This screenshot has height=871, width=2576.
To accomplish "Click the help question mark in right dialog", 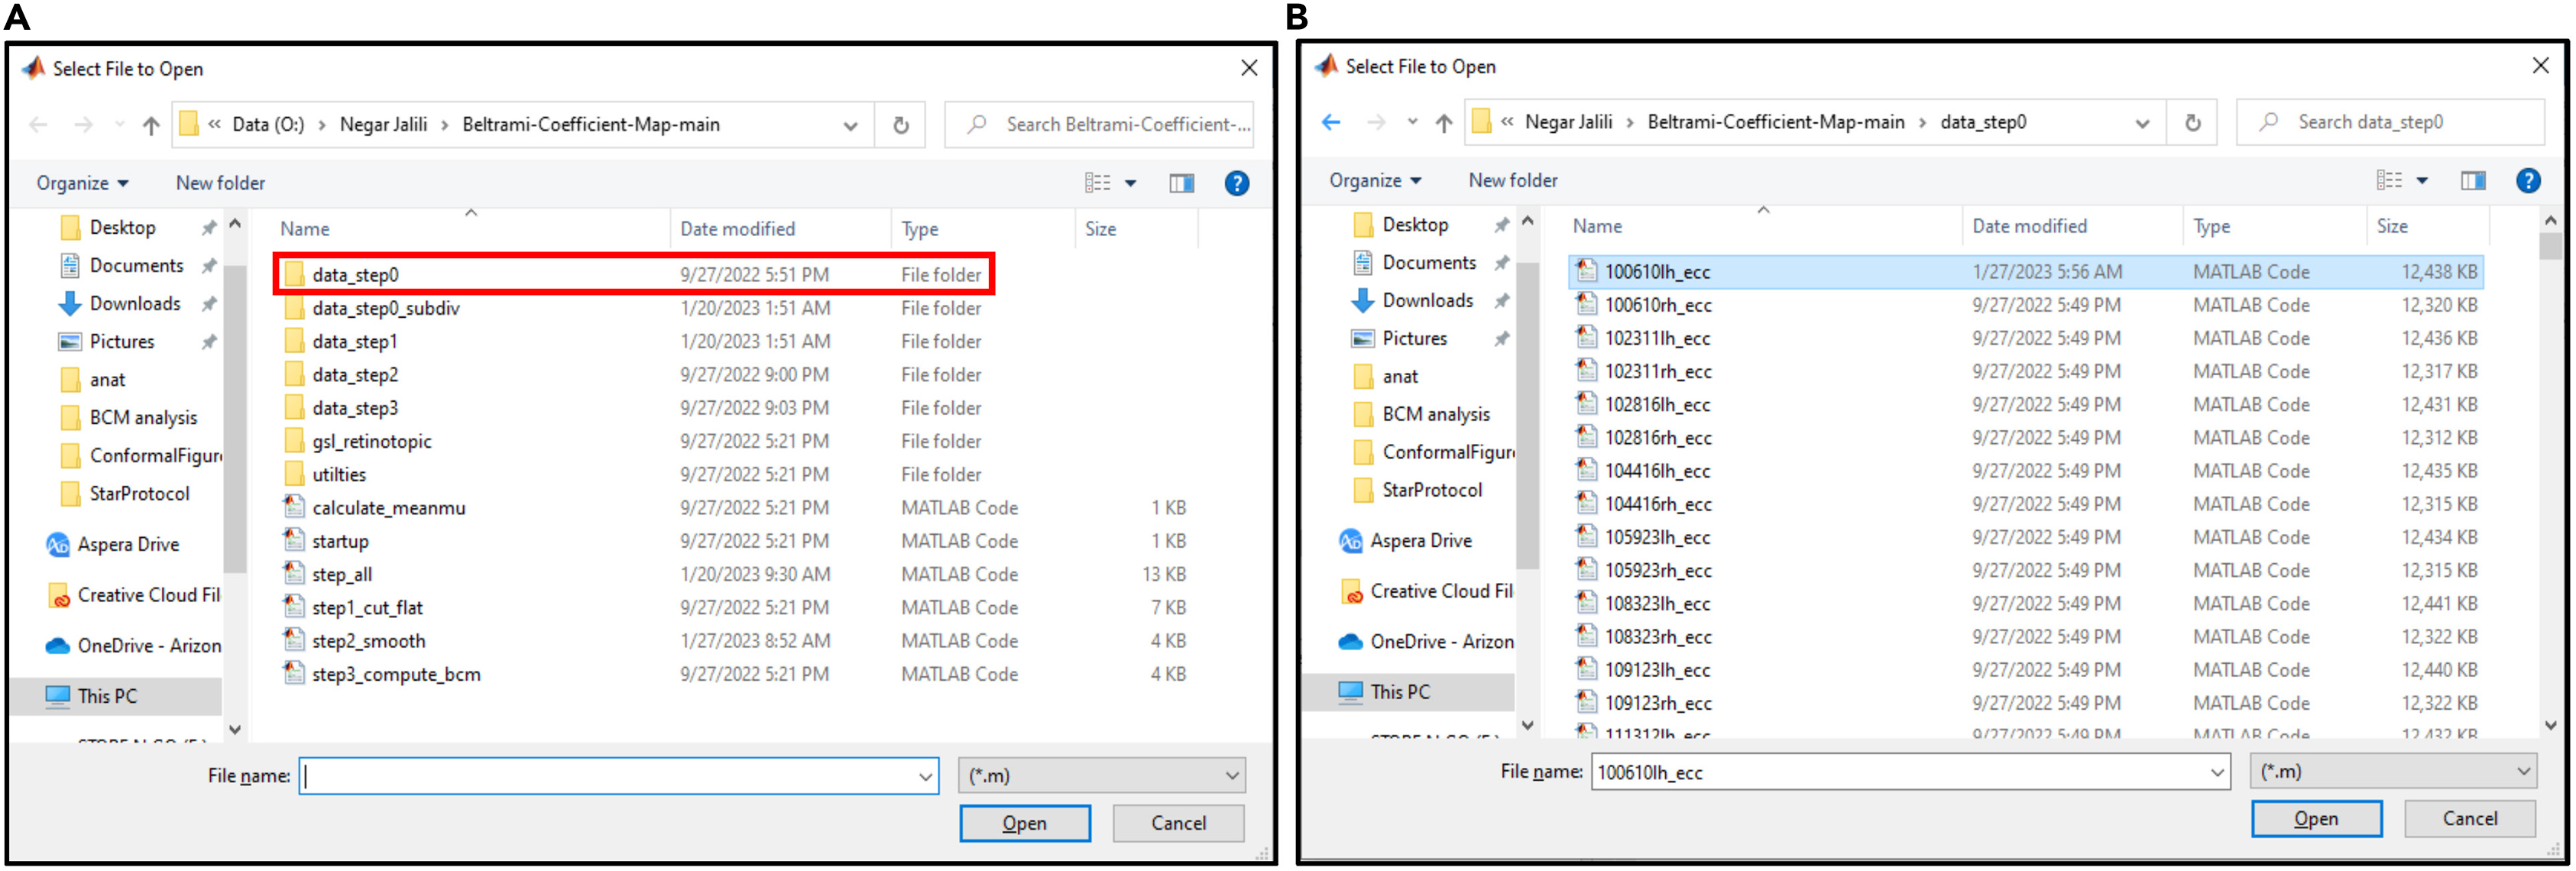I will tap(2527, 181).
